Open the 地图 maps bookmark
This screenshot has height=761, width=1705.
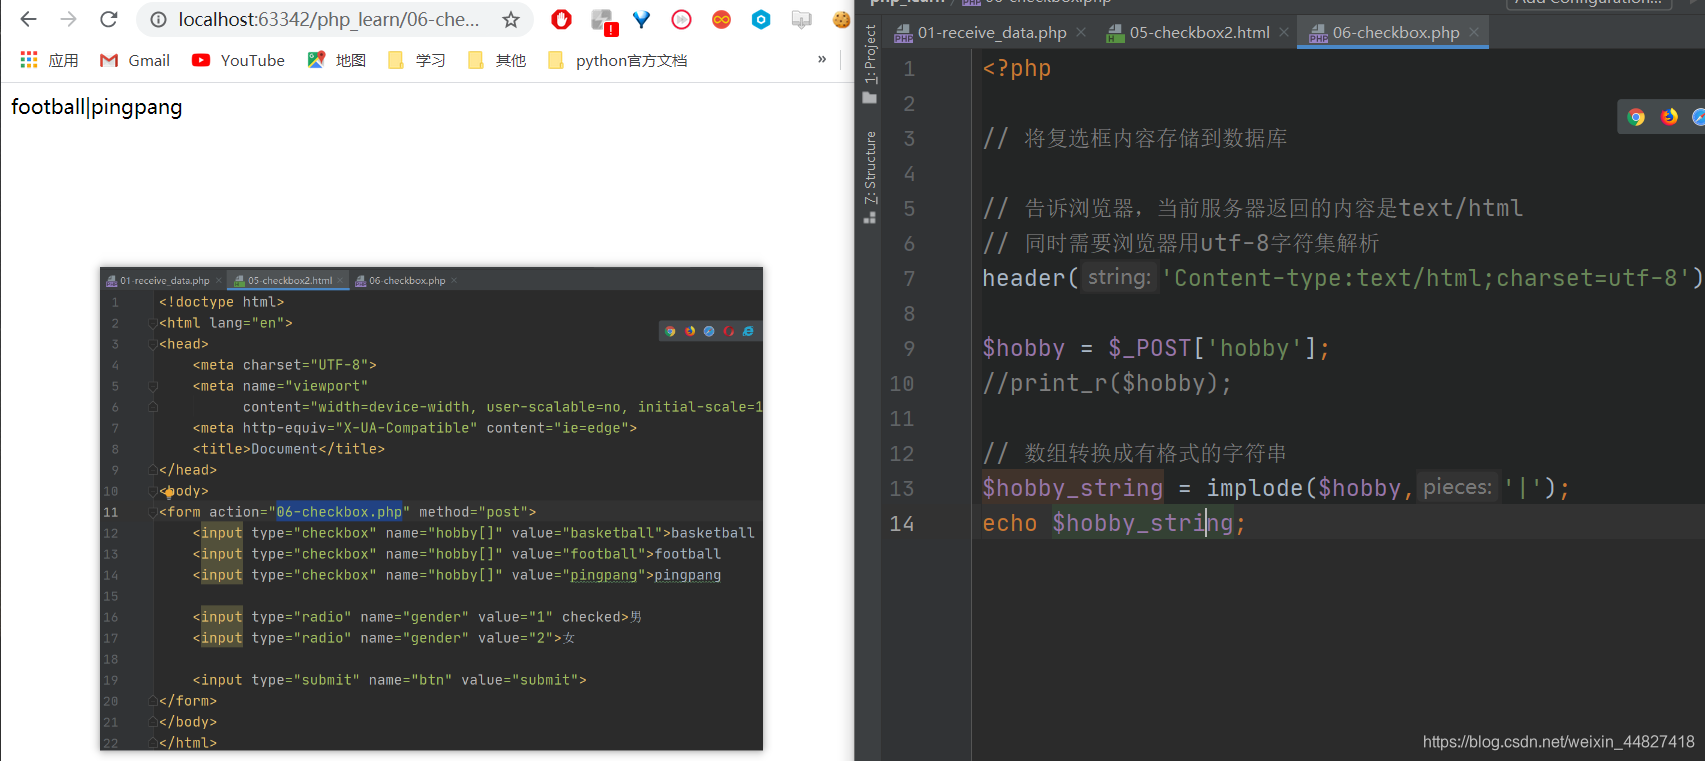click(x=337, y=60)
